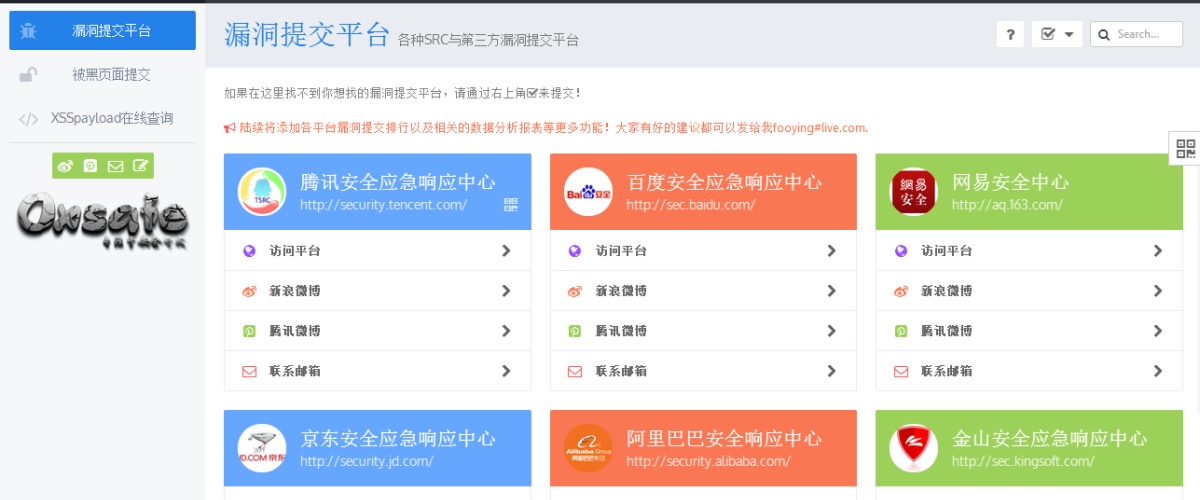This screenshot has width=1200, height=500.
Task: Open XSSpayload在线查询 sidebar menu item
Action: coord(102,118)
